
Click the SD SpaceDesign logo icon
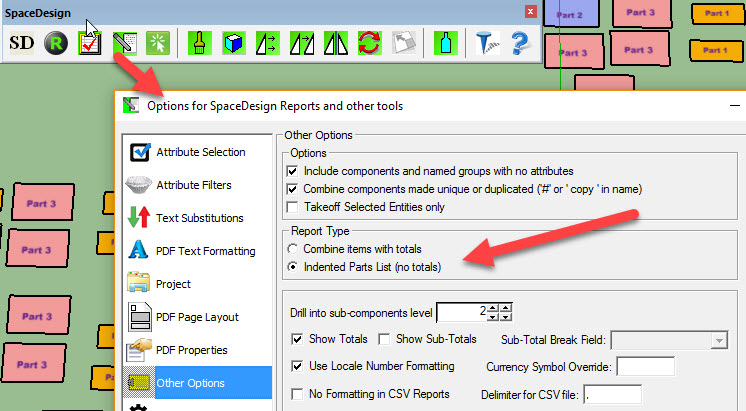[x=22, y=43]
